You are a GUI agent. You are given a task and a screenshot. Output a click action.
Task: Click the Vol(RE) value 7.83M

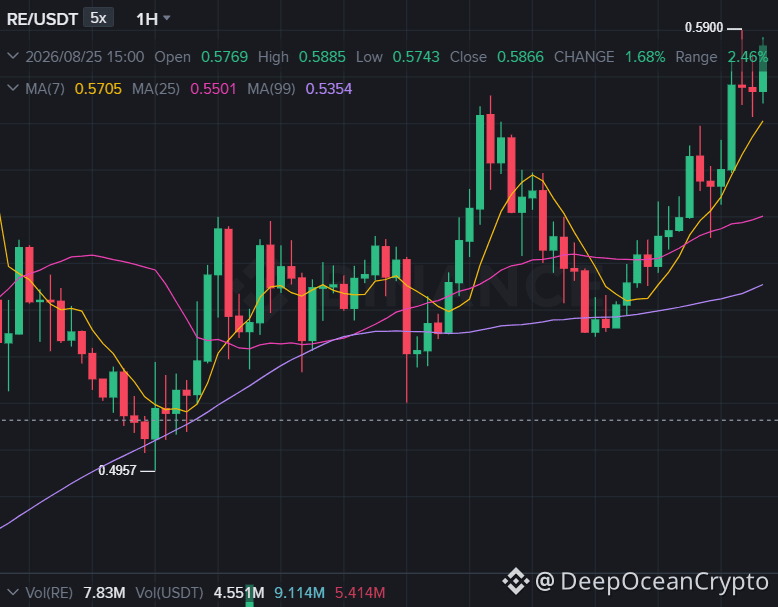pos(104,593)
